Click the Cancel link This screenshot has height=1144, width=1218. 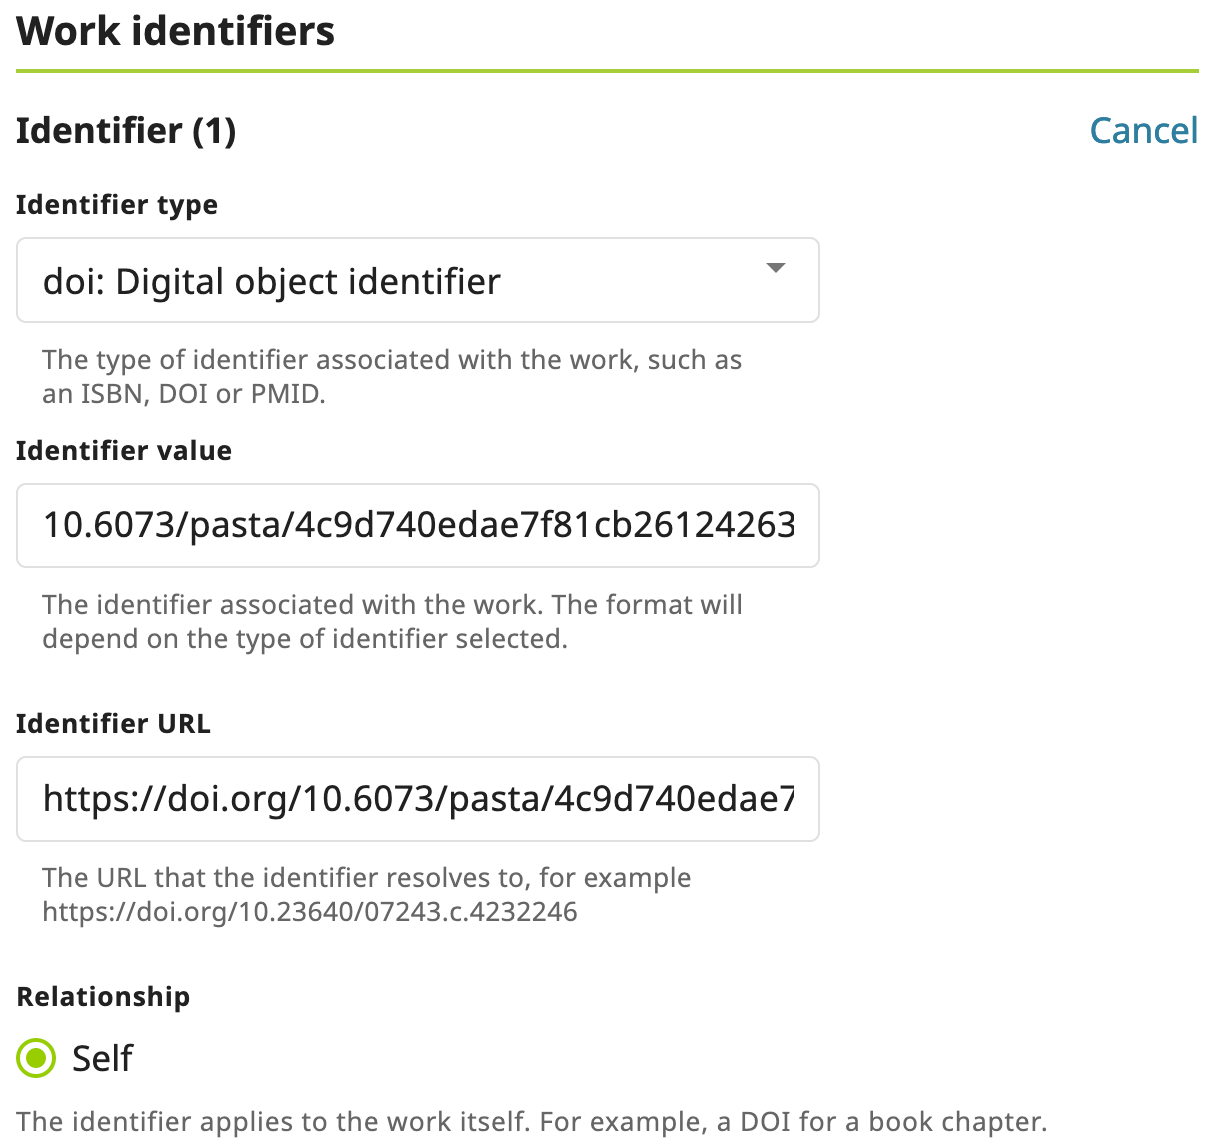pos(1143,130)
